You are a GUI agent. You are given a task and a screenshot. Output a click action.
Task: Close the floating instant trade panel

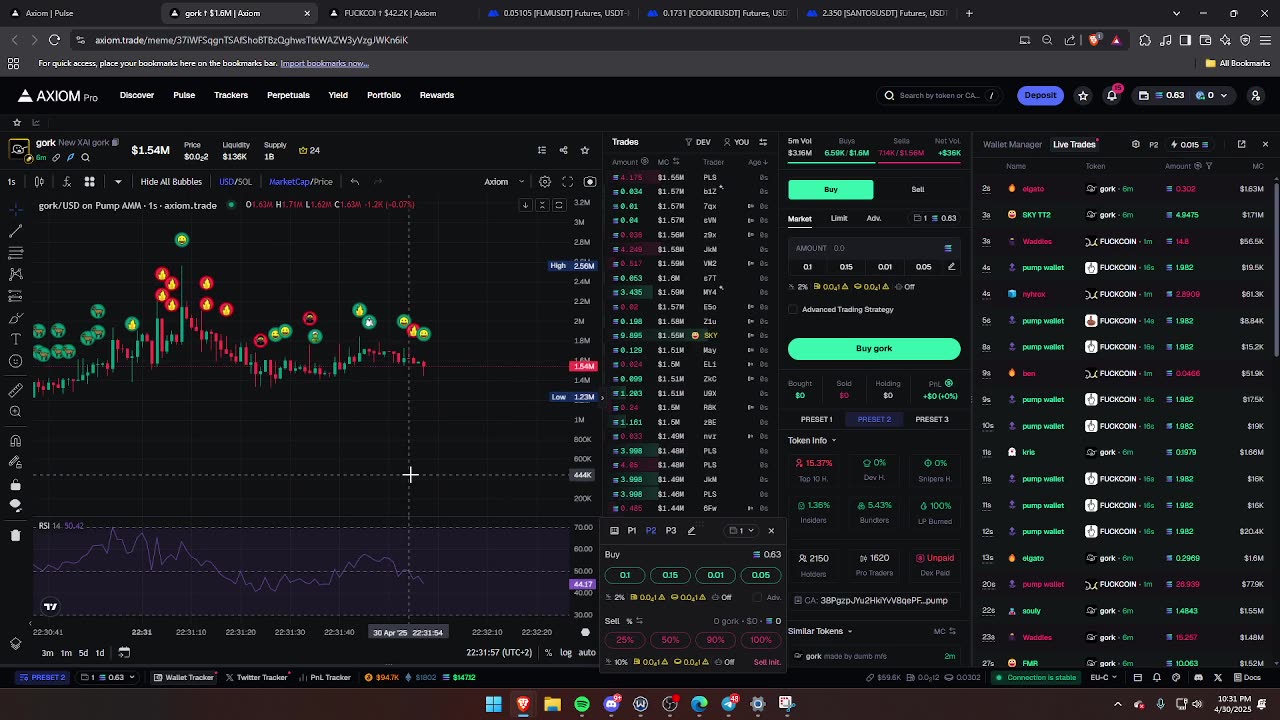click(x=771, y=531)
